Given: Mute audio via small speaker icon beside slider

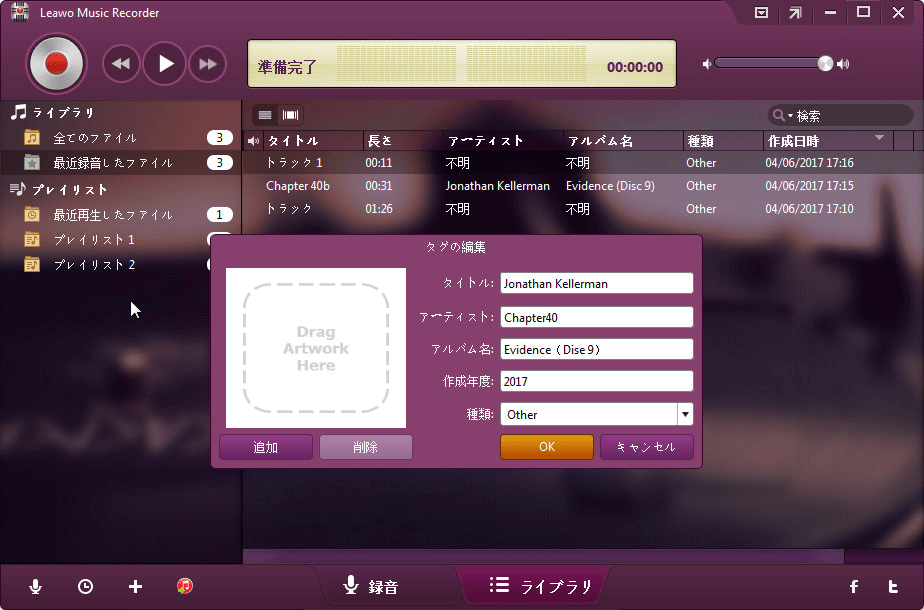Looking at the screenshot, I should tap(706, 63).
